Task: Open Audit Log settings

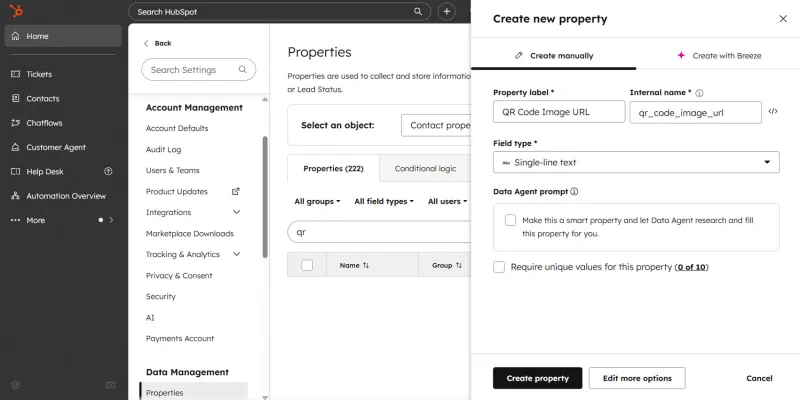Action: pos(163,149)
